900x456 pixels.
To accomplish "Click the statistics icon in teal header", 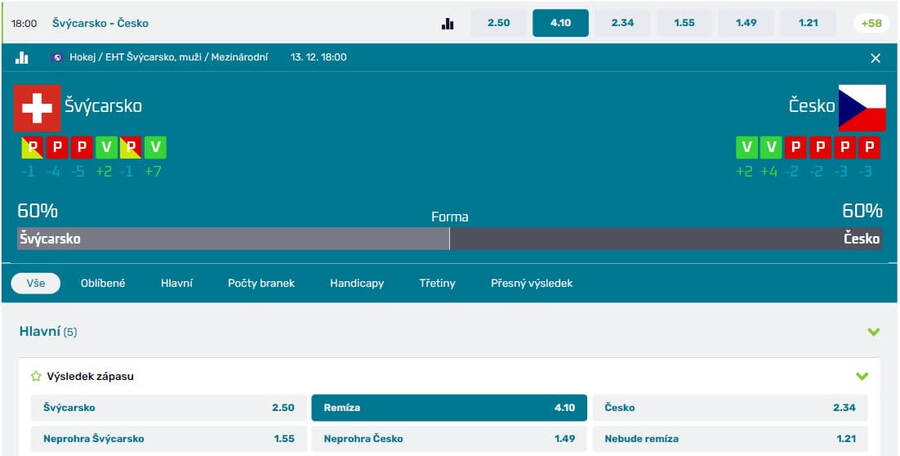I will click(x=22, y=58).
